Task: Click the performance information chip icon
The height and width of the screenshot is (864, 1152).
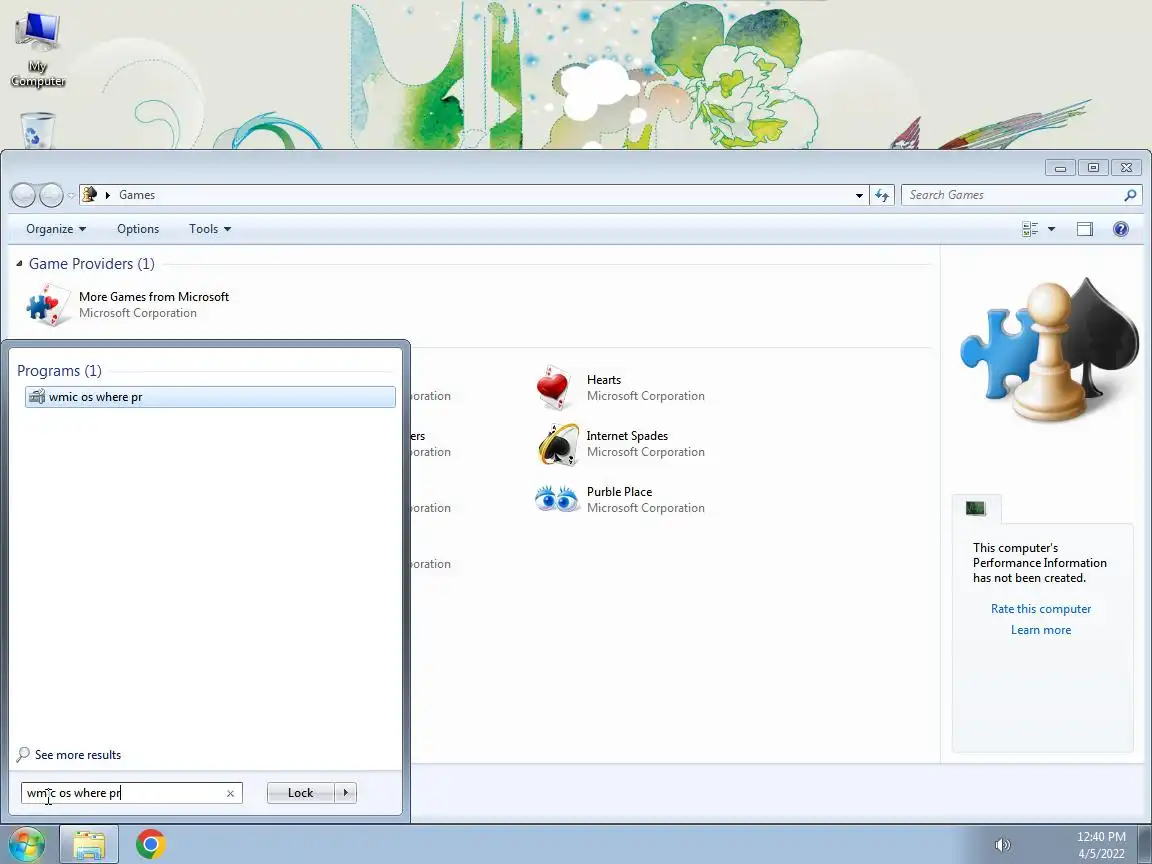Action: 976,508
